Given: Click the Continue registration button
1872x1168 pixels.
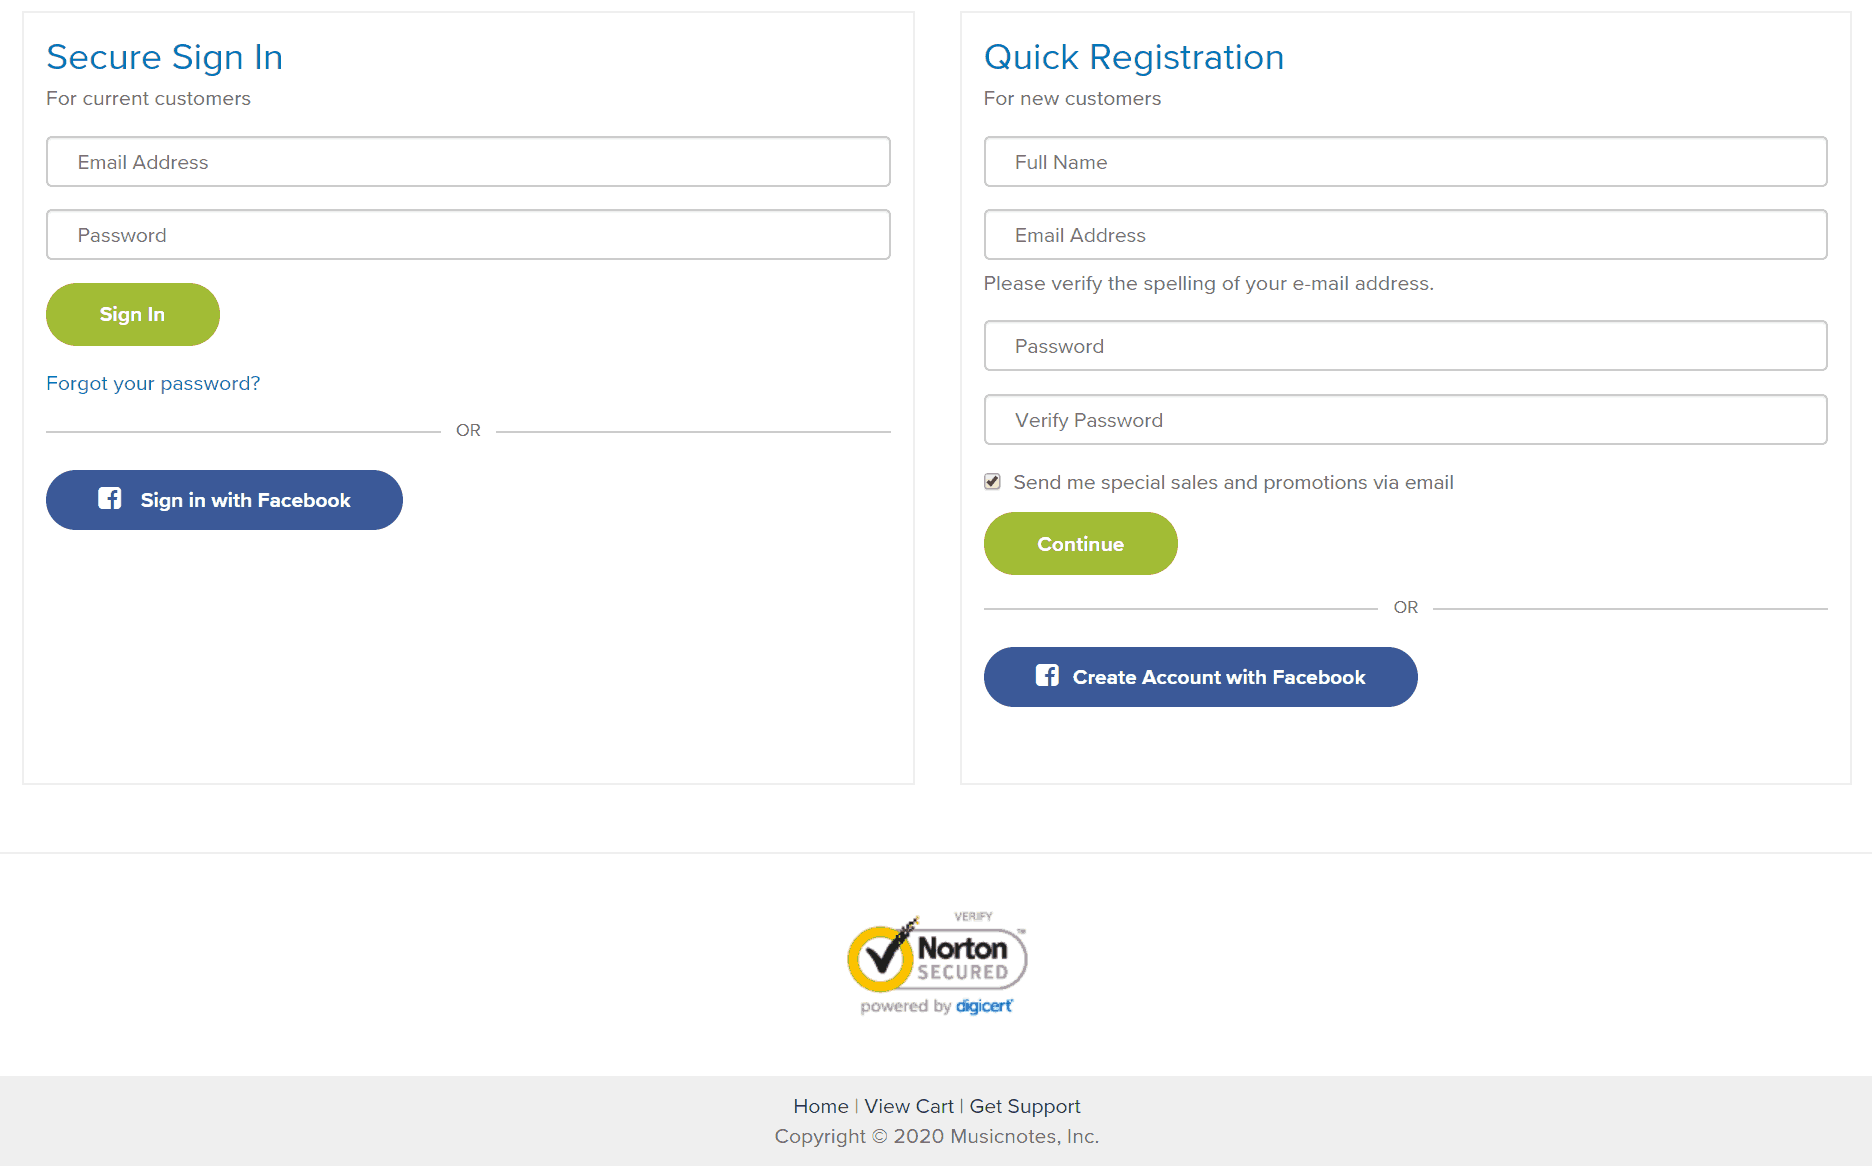Looking at the screenshot, I should [x=1081, y=544].
